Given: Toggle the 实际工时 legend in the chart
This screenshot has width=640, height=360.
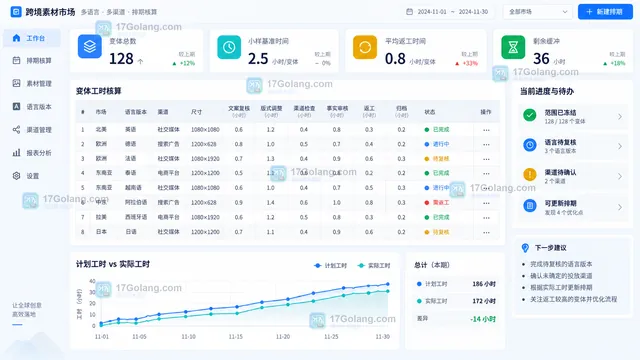Looking at the screenshot, I should (373, 265).
